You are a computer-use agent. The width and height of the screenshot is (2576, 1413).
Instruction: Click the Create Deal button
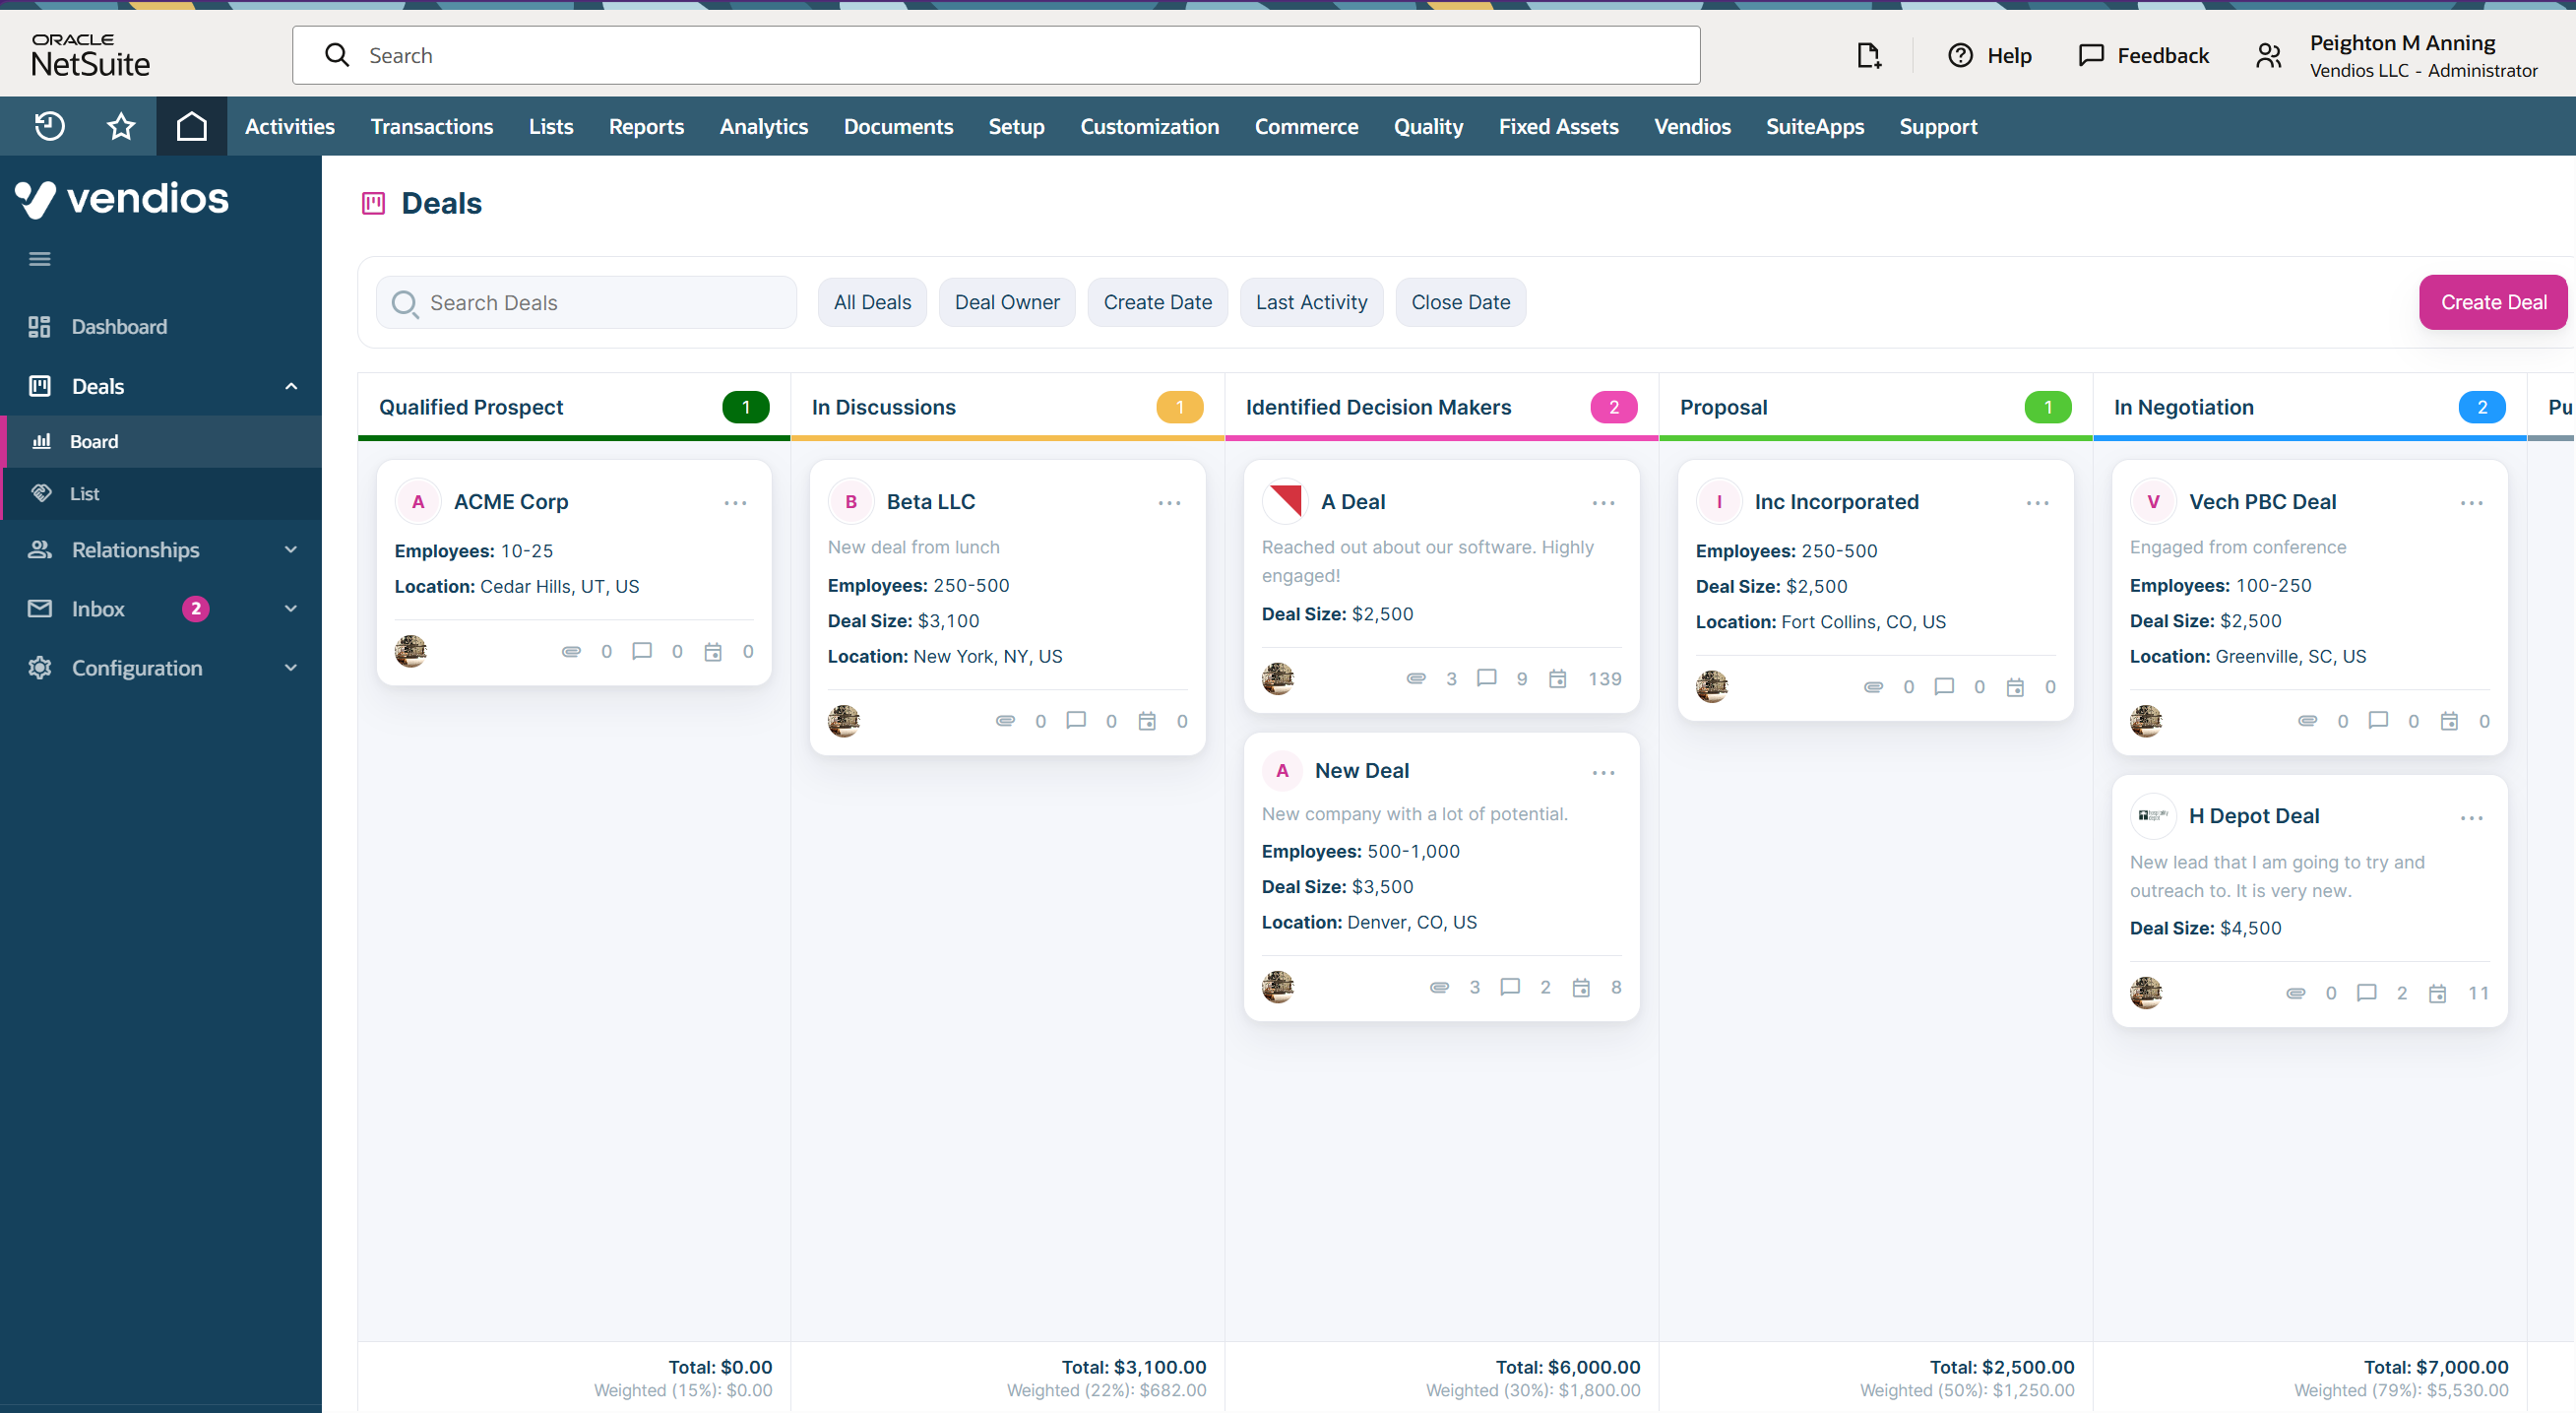2493,302
